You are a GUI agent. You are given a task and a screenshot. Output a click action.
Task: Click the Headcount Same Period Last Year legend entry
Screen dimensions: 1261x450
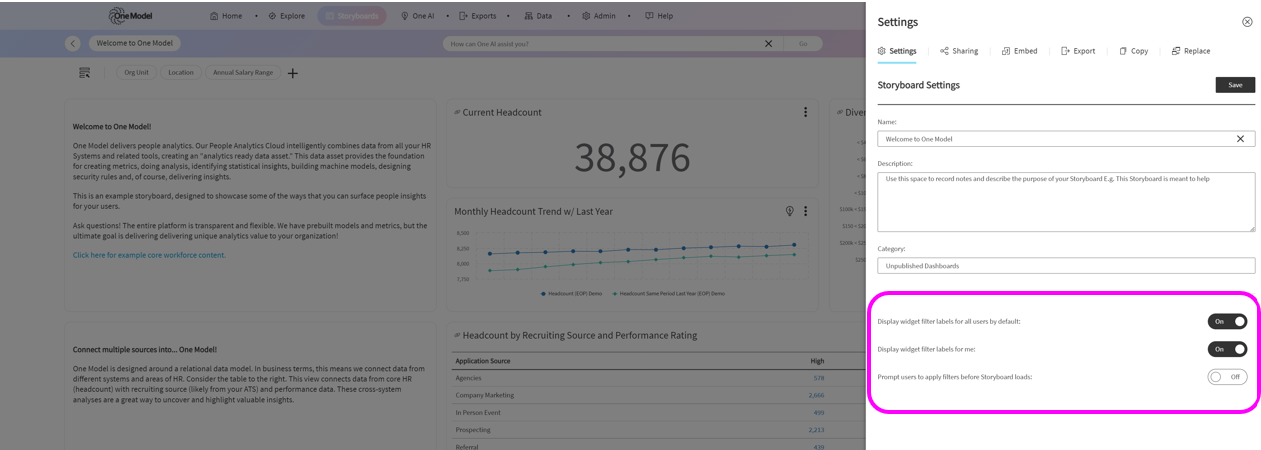coord(667,294)
